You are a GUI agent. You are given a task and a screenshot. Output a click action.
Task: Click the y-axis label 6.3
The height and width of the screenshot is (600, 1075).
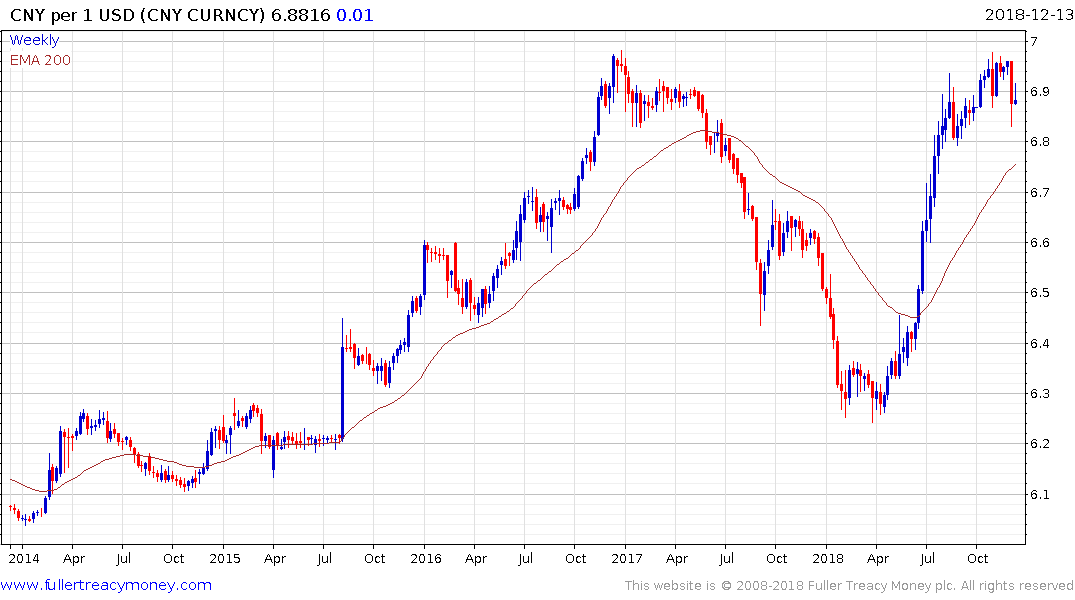pyautogui.click(x=1040, y=394)
